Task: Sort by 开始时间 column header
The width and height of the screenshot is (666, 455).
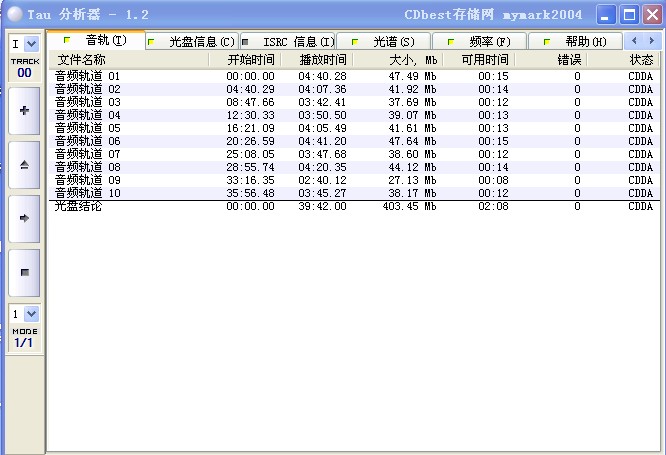Action: point(245,60)
